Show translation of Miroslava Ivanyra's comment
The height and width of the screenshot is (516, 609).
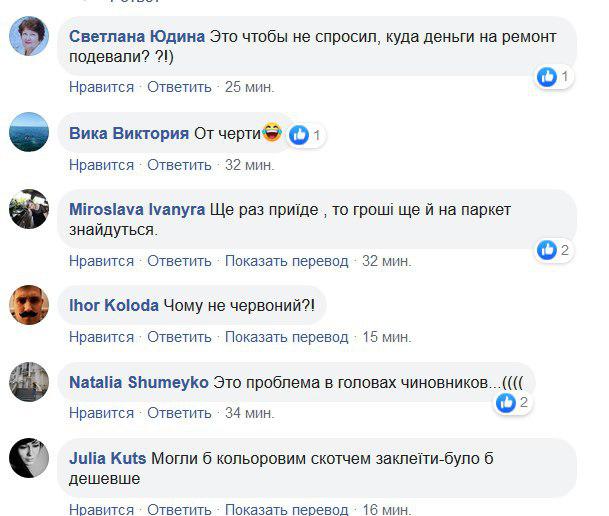[x=286, y=261]
